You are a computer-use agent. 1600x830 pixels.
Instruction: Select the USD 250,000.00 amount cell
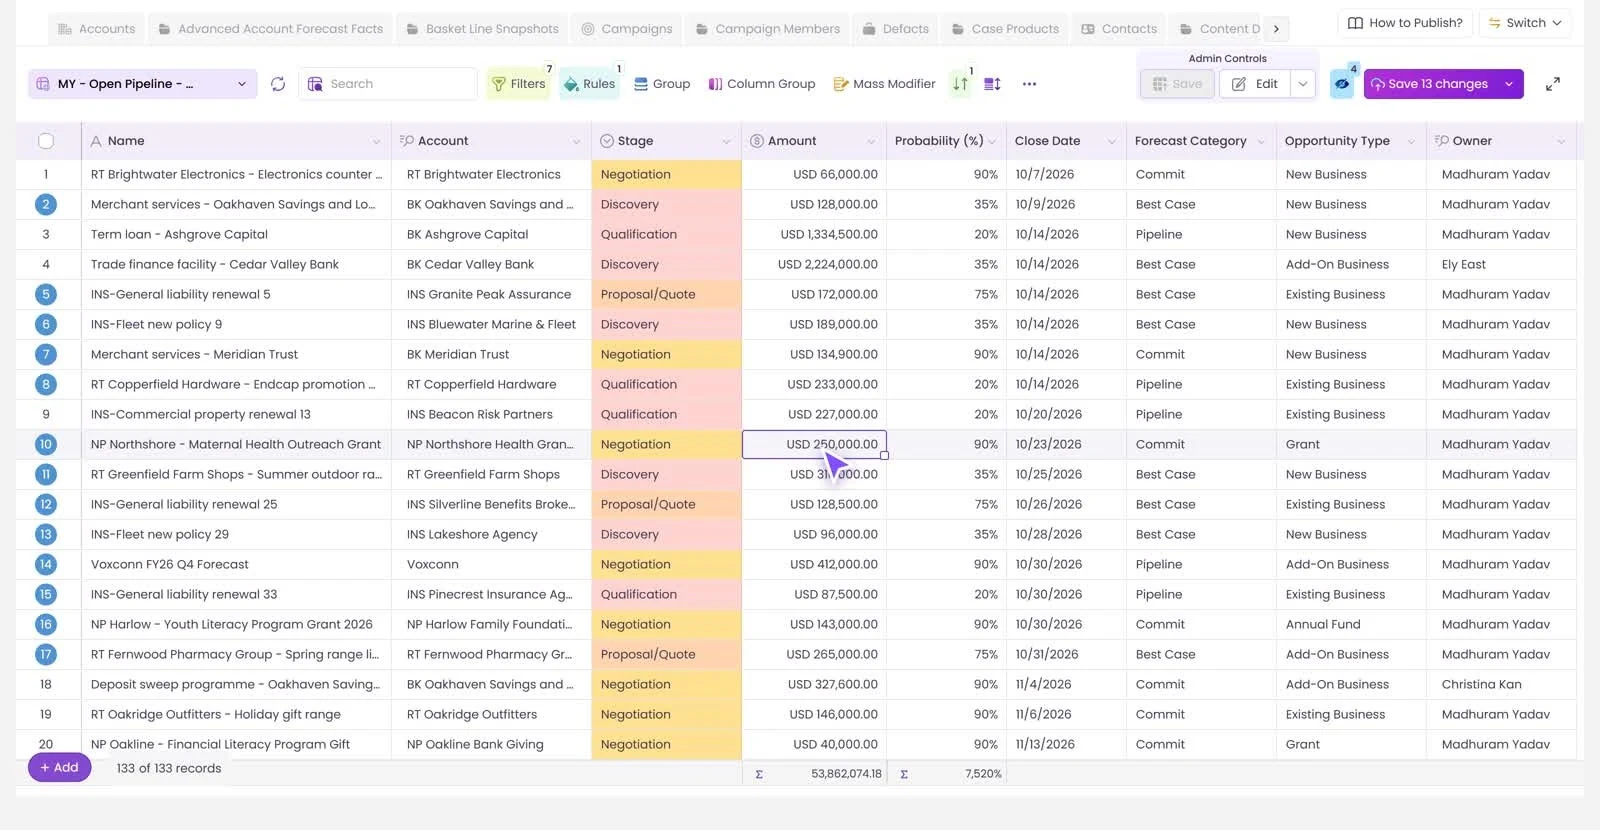point(814,444)
